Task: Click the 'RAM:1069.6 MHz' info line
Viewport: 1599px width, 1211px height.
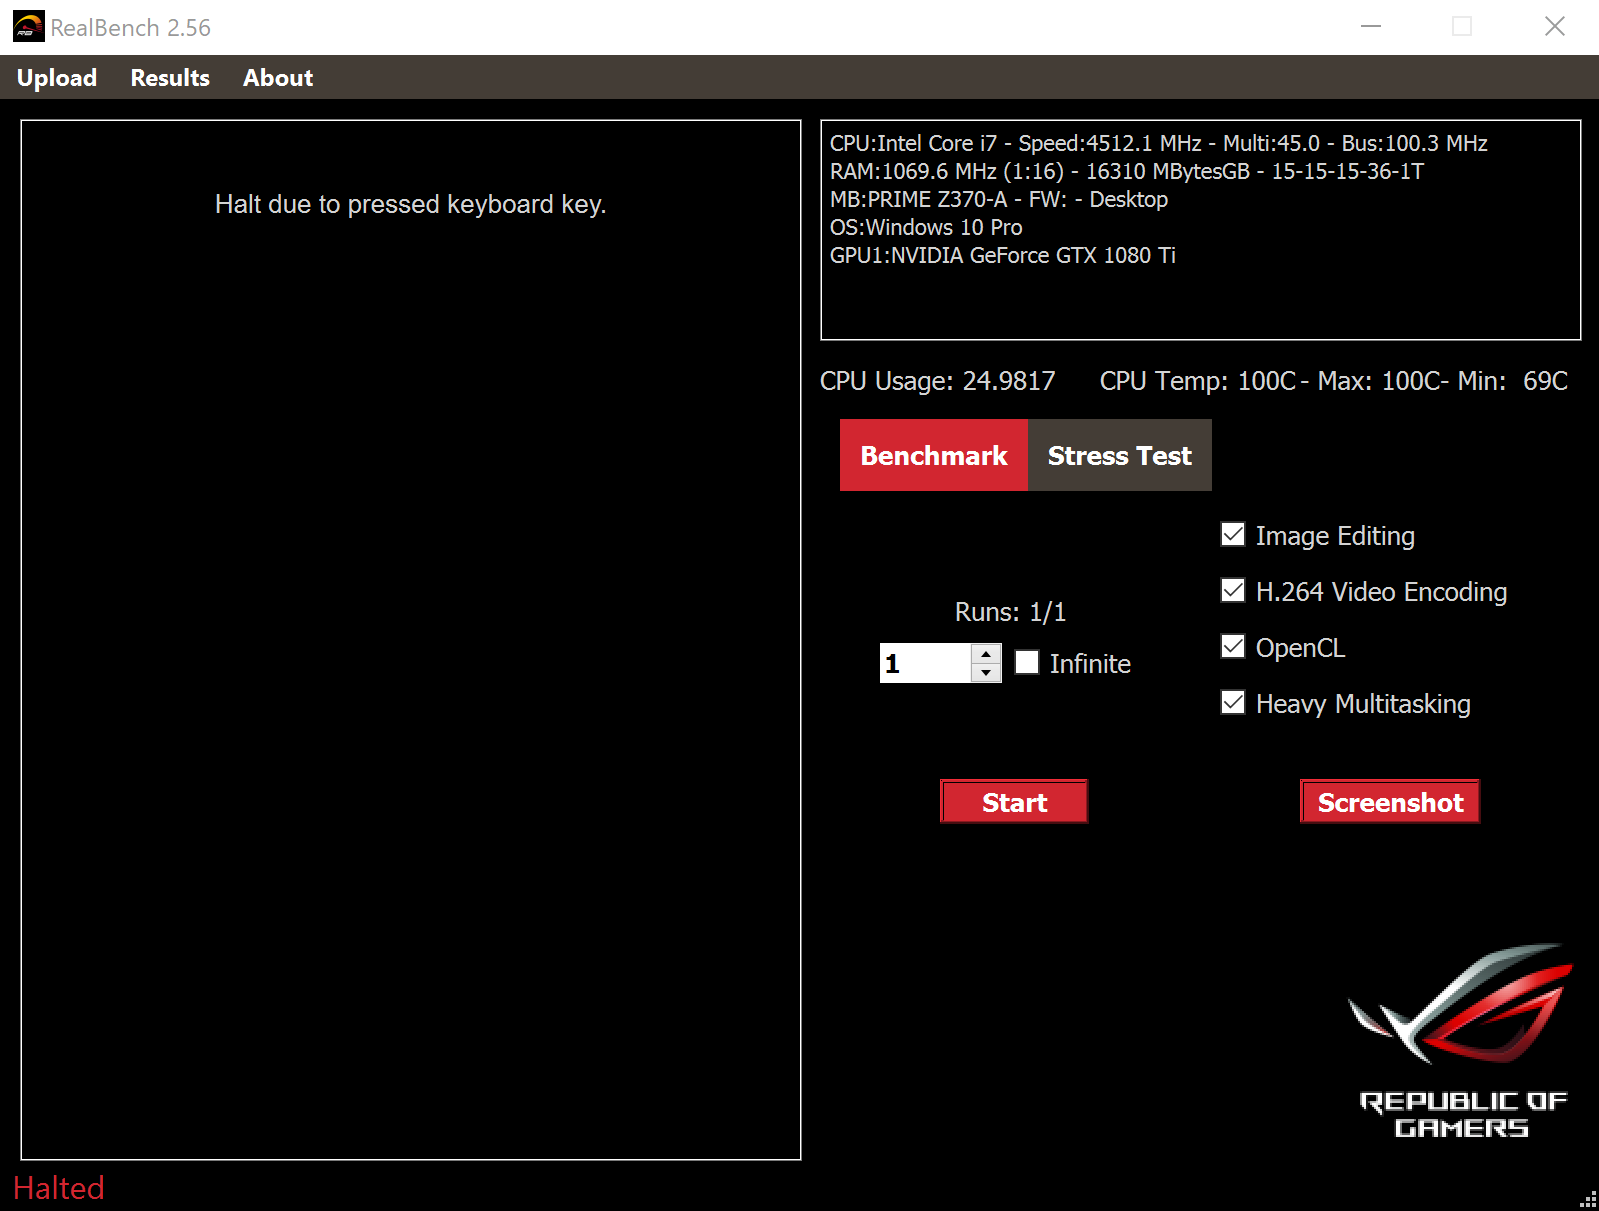Action: pyautogui.click(x=1127, y=172)
